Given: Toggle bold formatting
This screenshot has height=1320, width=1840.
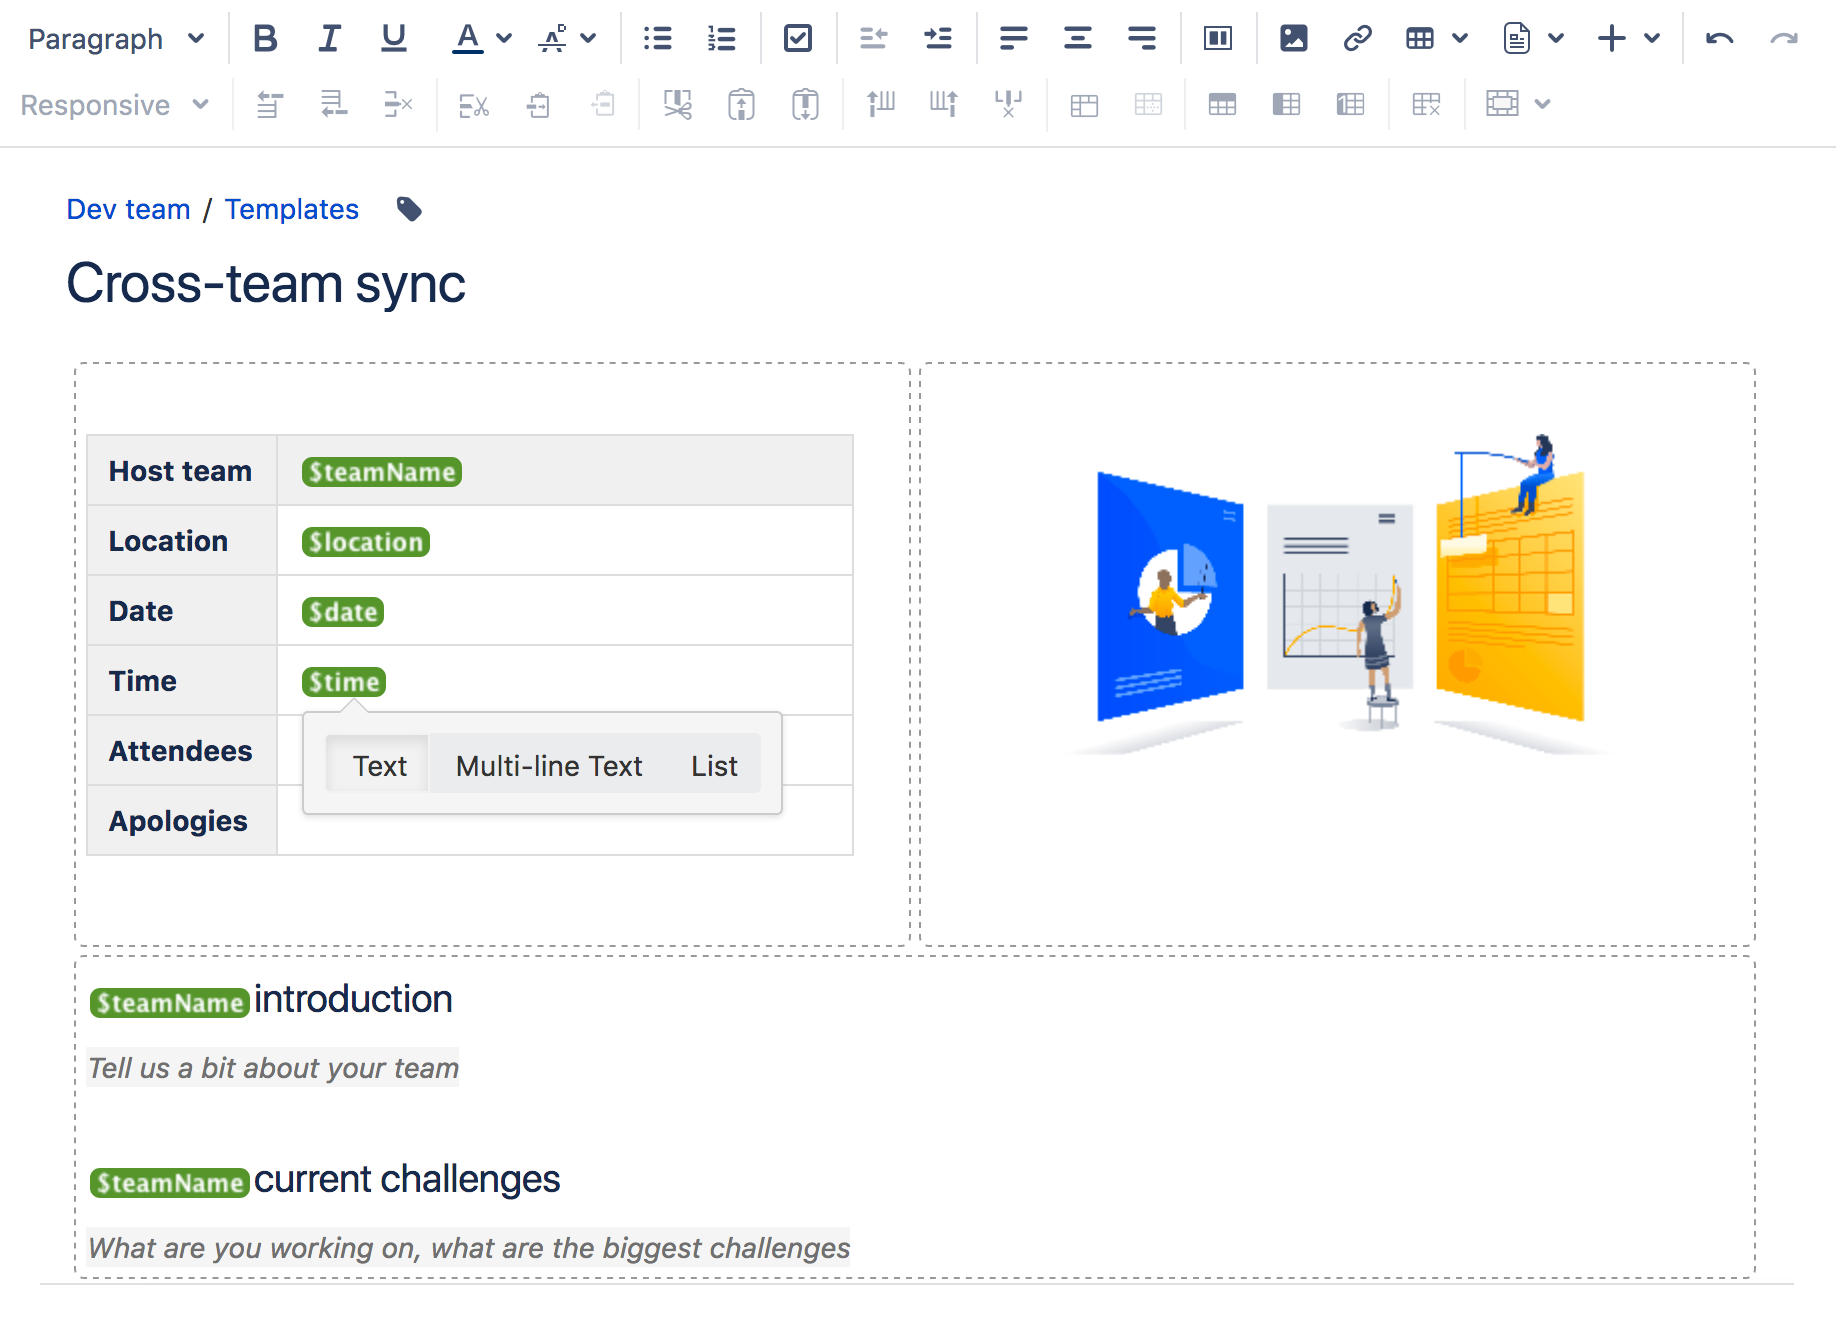Looking at the screenshot, I should [265, 38].
